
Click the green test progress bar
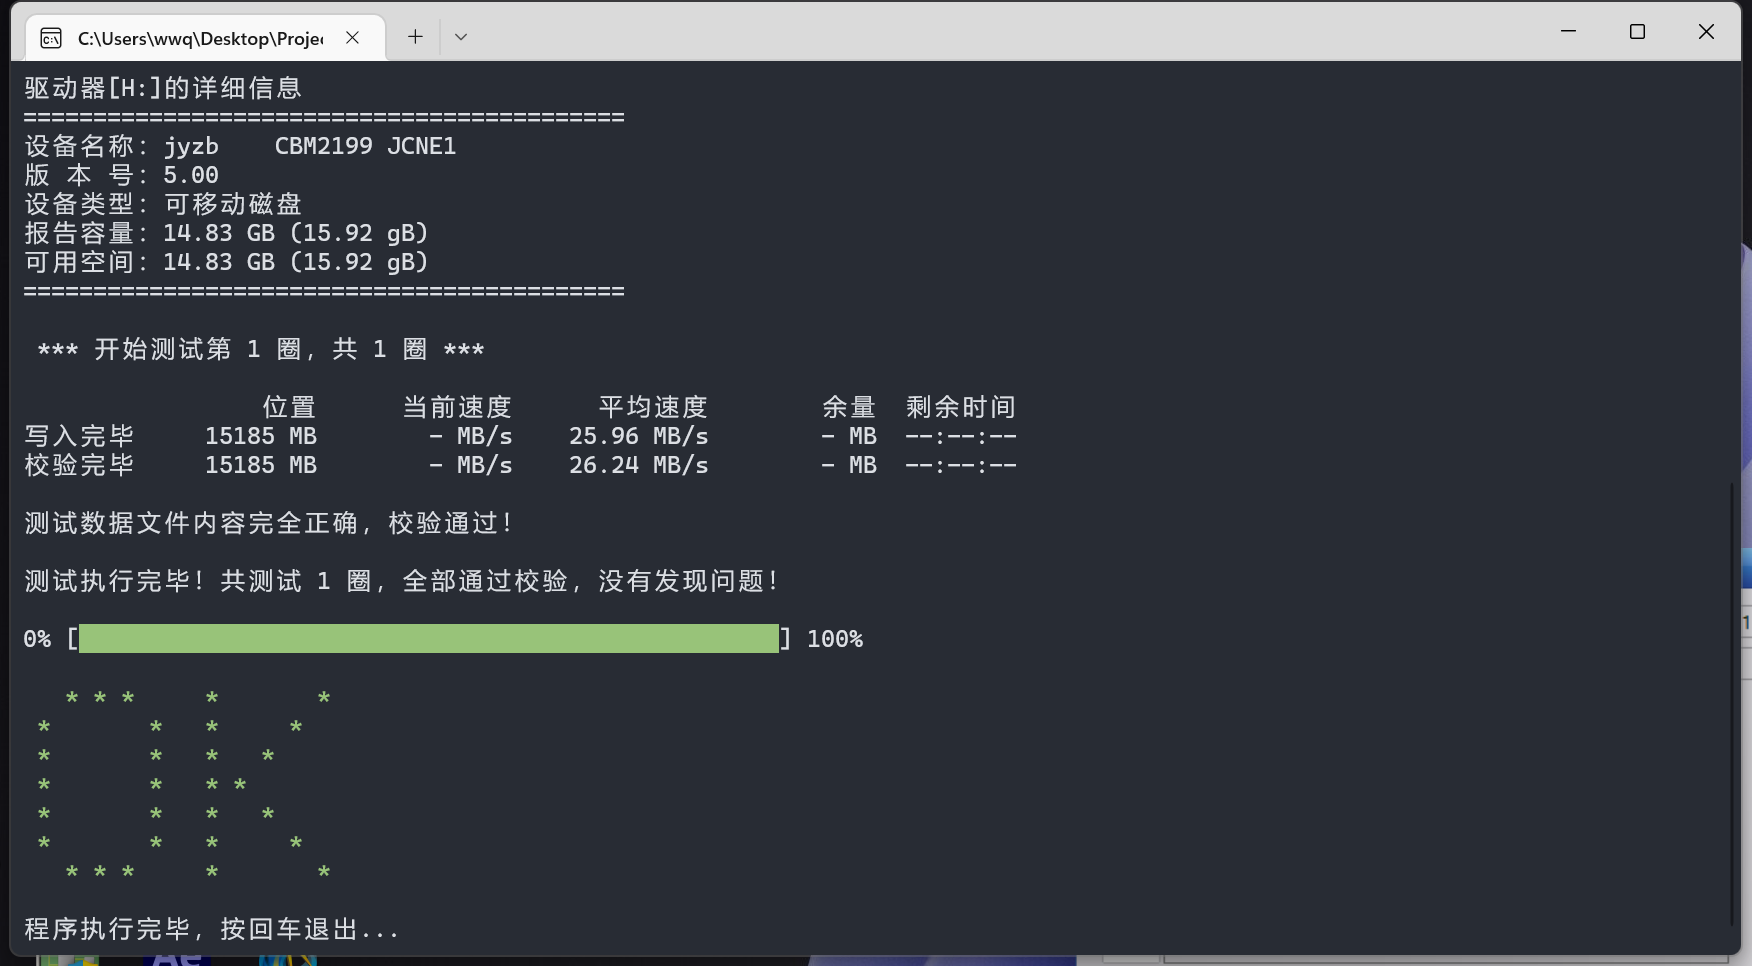(x=428, y=639)
